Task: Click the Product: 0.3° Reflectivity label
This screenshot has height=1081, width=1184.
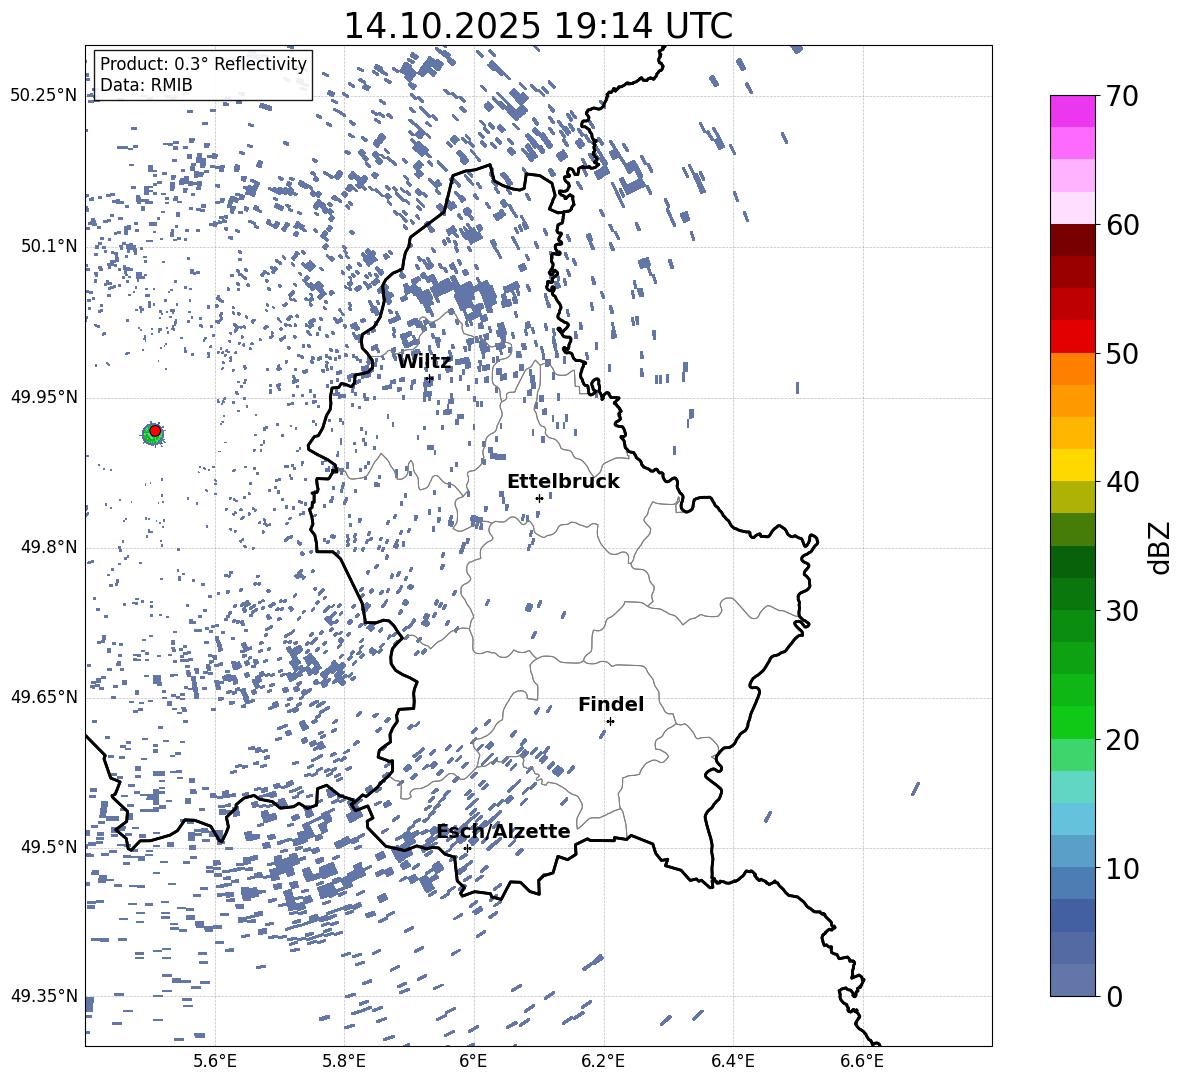Action: tap(203, 64)
